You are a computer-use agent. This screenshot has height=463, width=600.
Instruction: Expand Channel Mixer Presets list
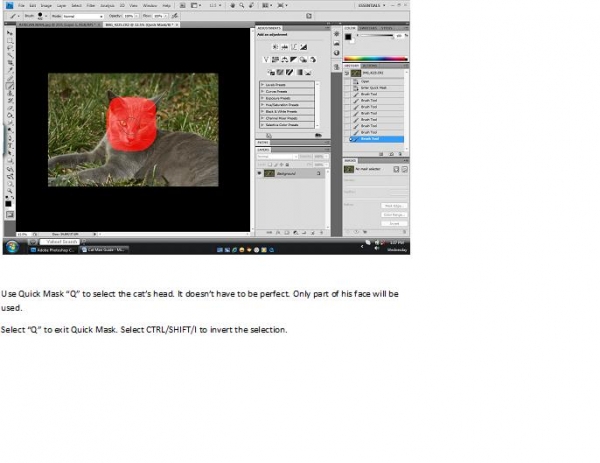(262, 118)
